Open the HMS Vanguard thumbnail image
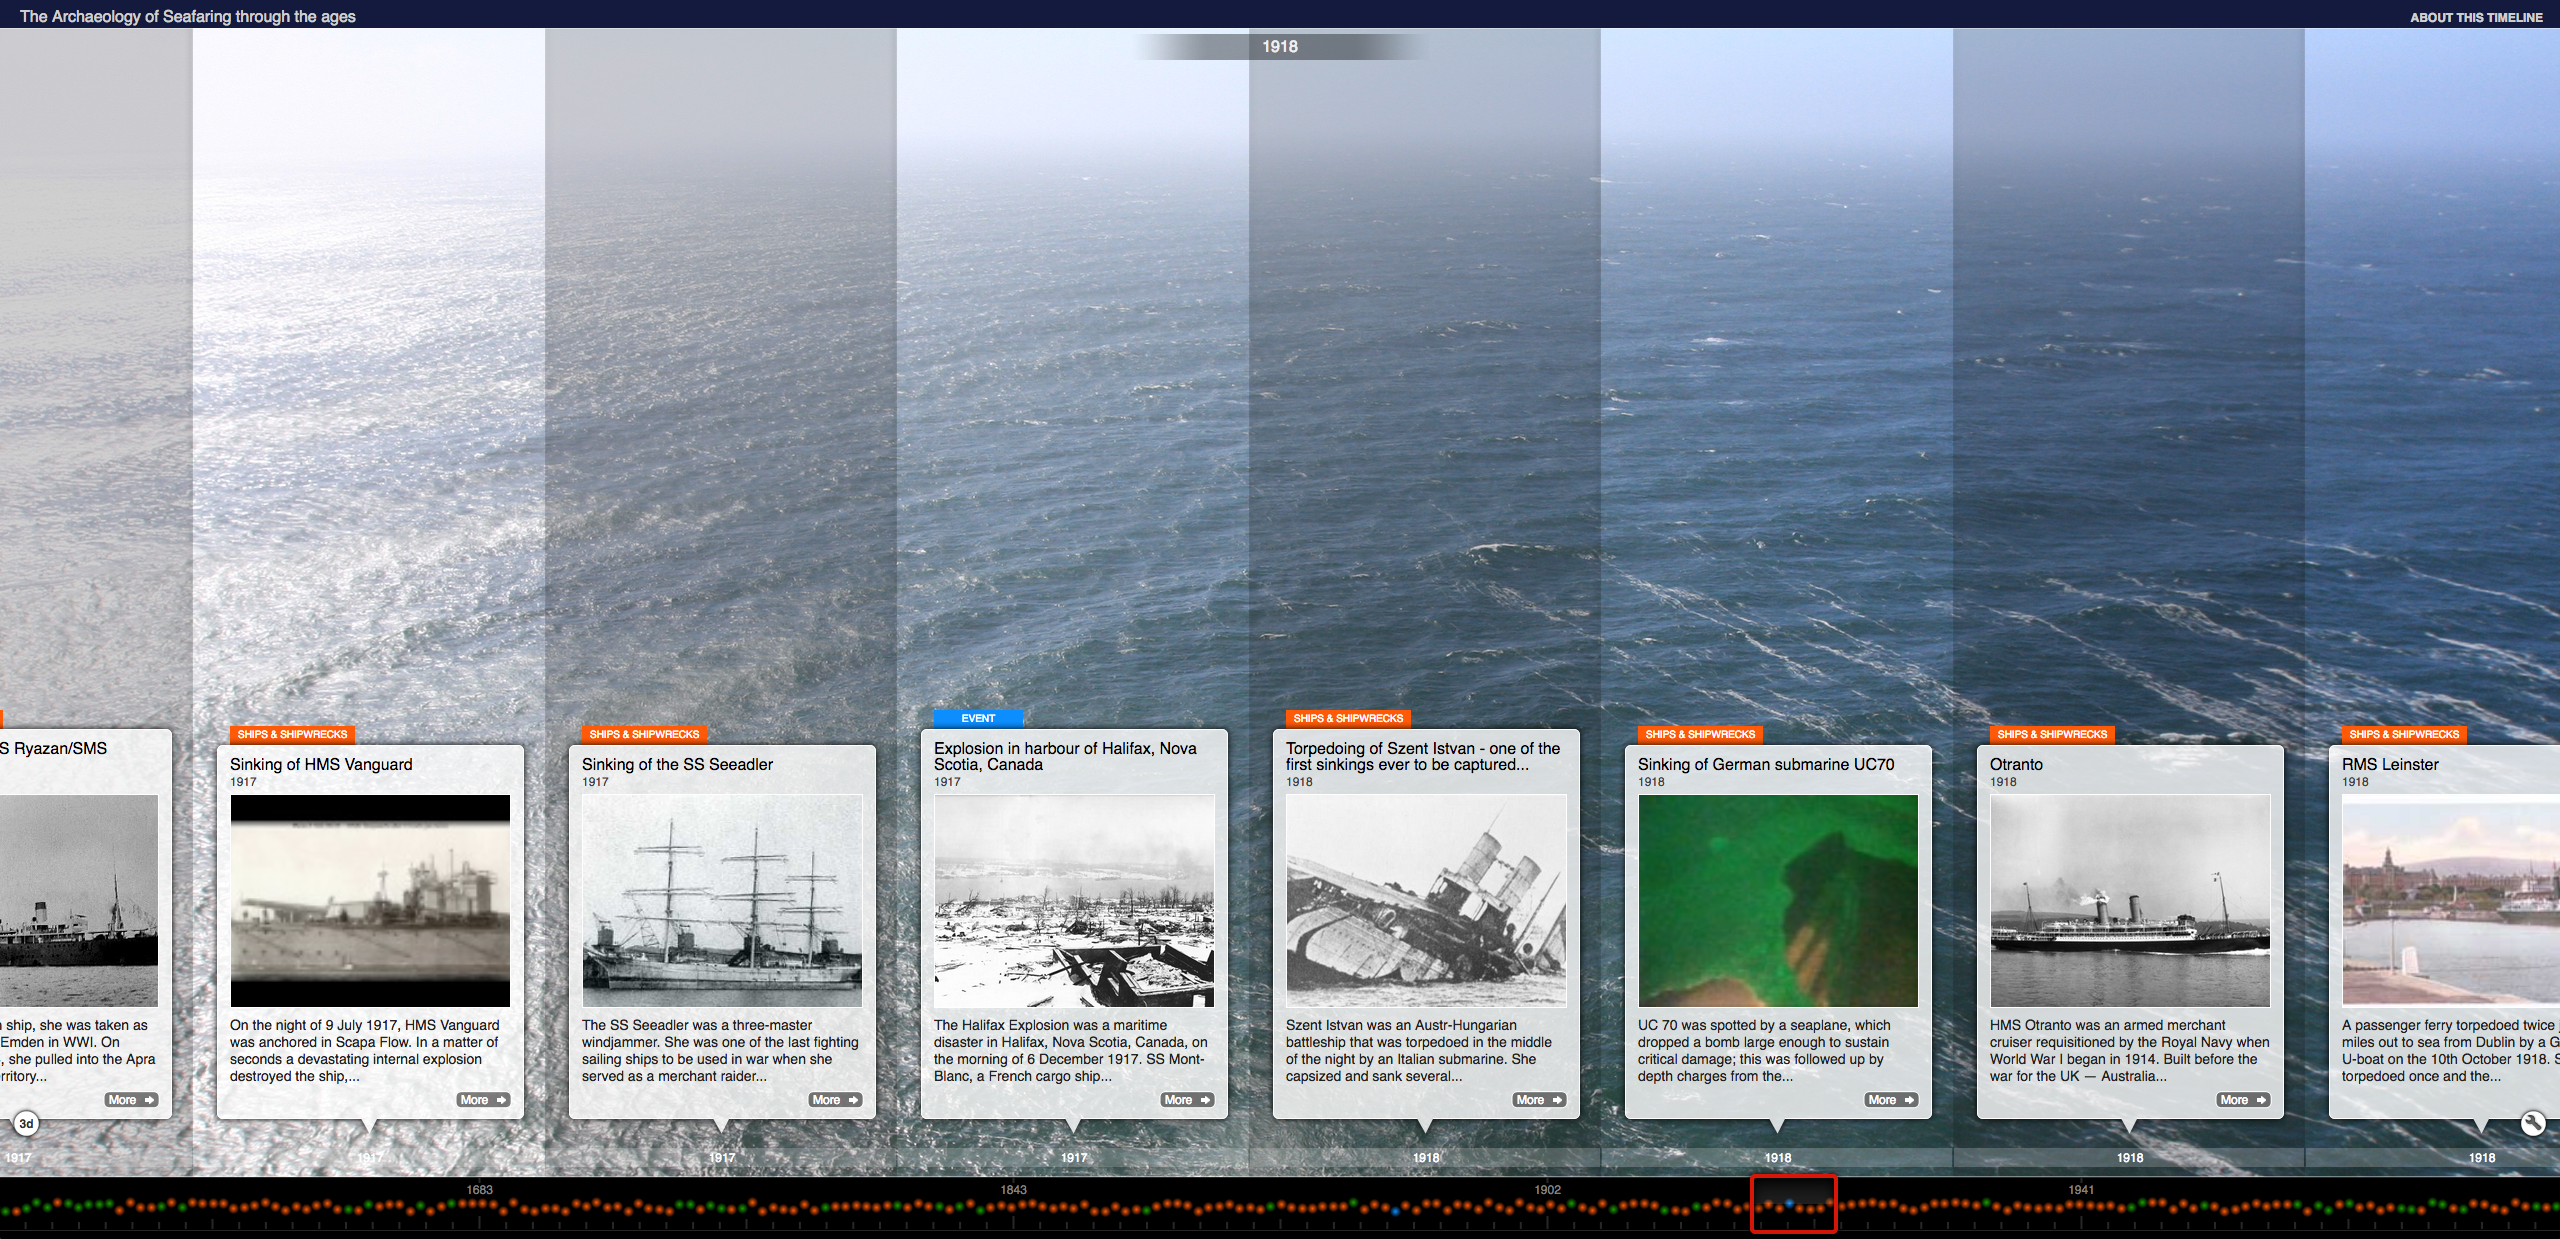Screen dimensions: 2560x1239 click(x=370, y=900)
